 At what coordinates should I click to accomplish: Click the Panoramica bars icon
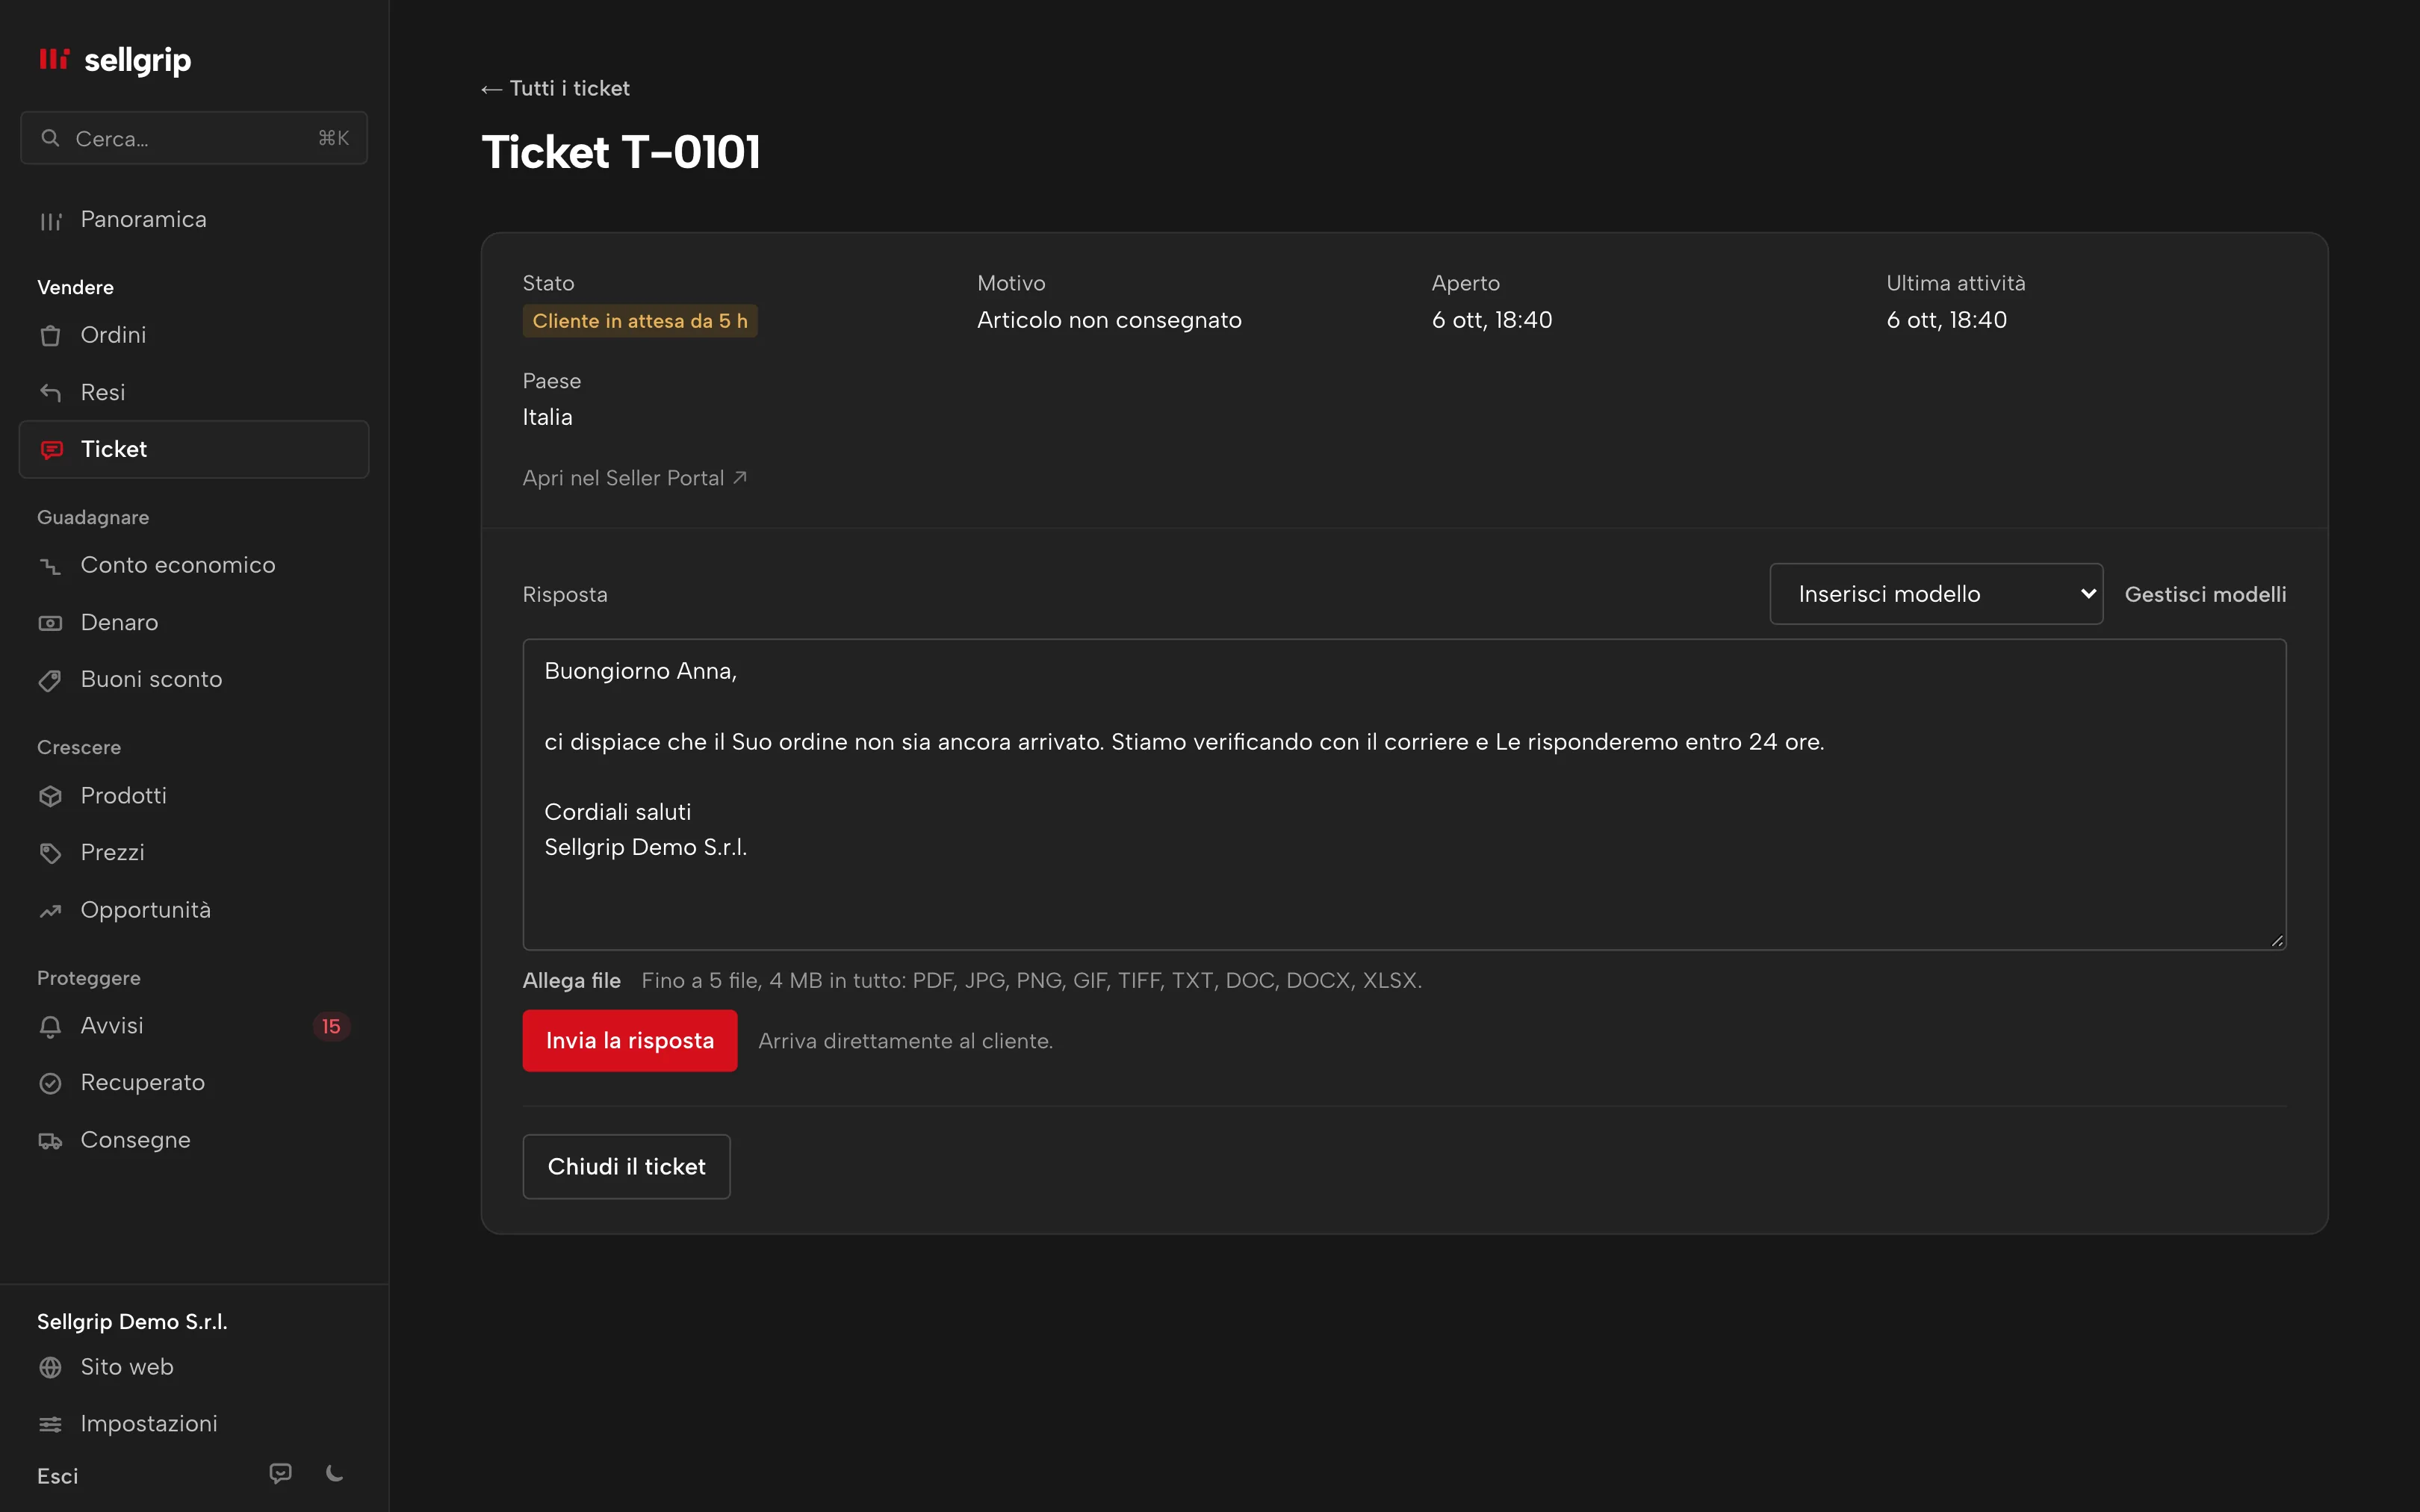pos(50,220)
